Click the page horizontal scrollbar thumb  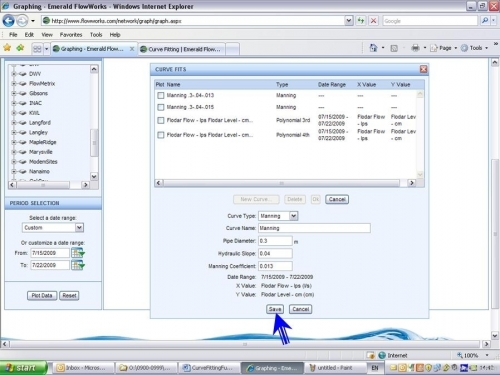[x=245, y=344]
